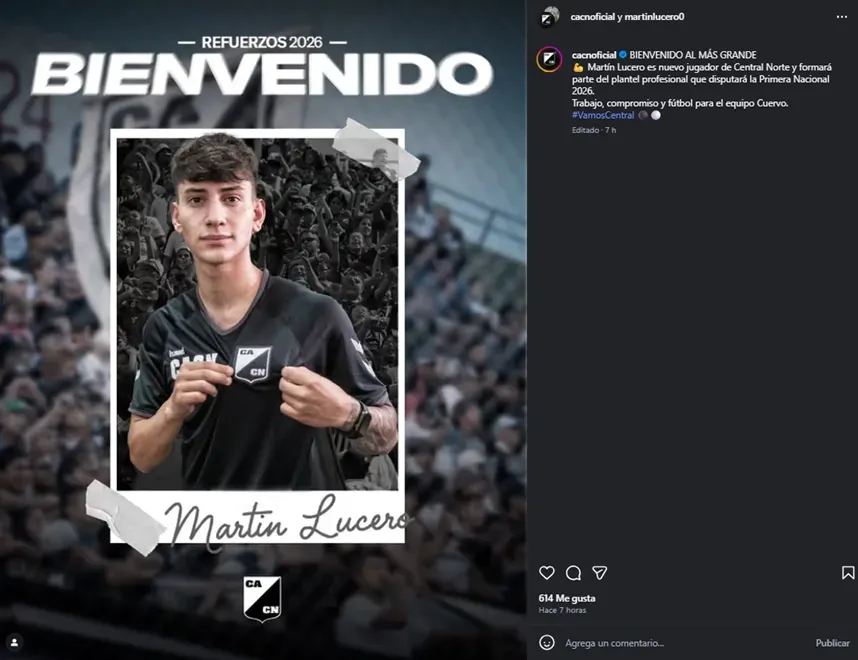Screen dimensions: 858x660
Task: Click the Publicar button
Action: (832, 643)
